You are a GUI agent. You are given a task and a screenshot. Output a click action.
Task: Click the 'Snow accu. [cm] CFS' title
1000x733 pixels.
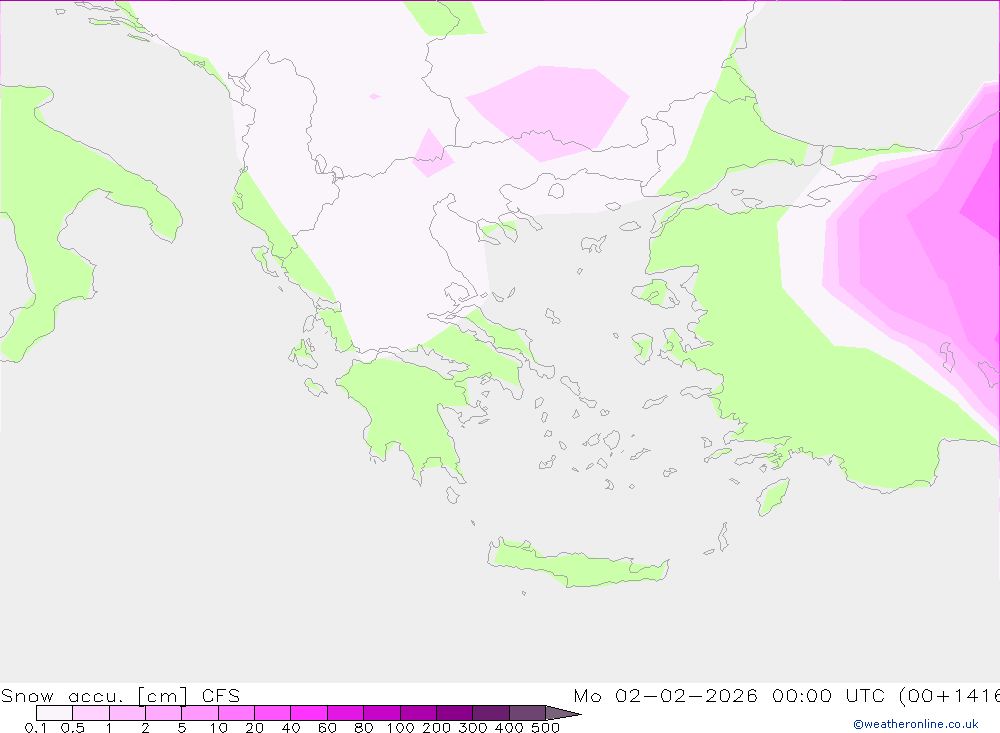[121, 695]
